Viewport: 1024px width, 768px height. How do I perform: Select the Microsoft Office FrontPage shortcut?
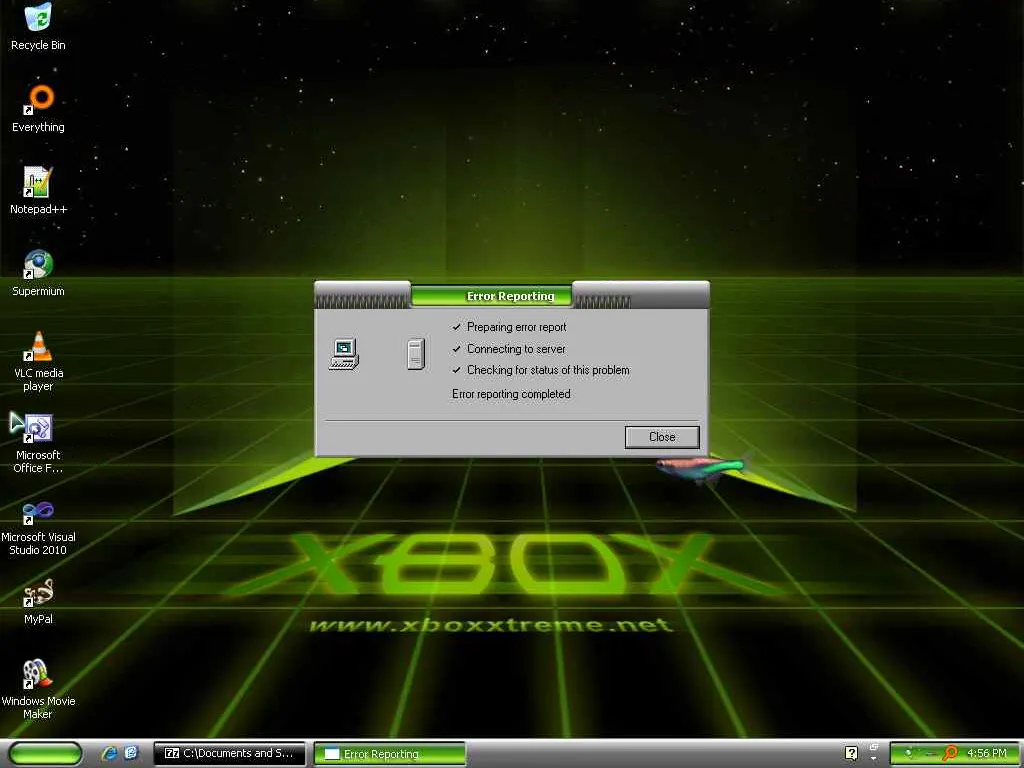(x=38, y=442)
